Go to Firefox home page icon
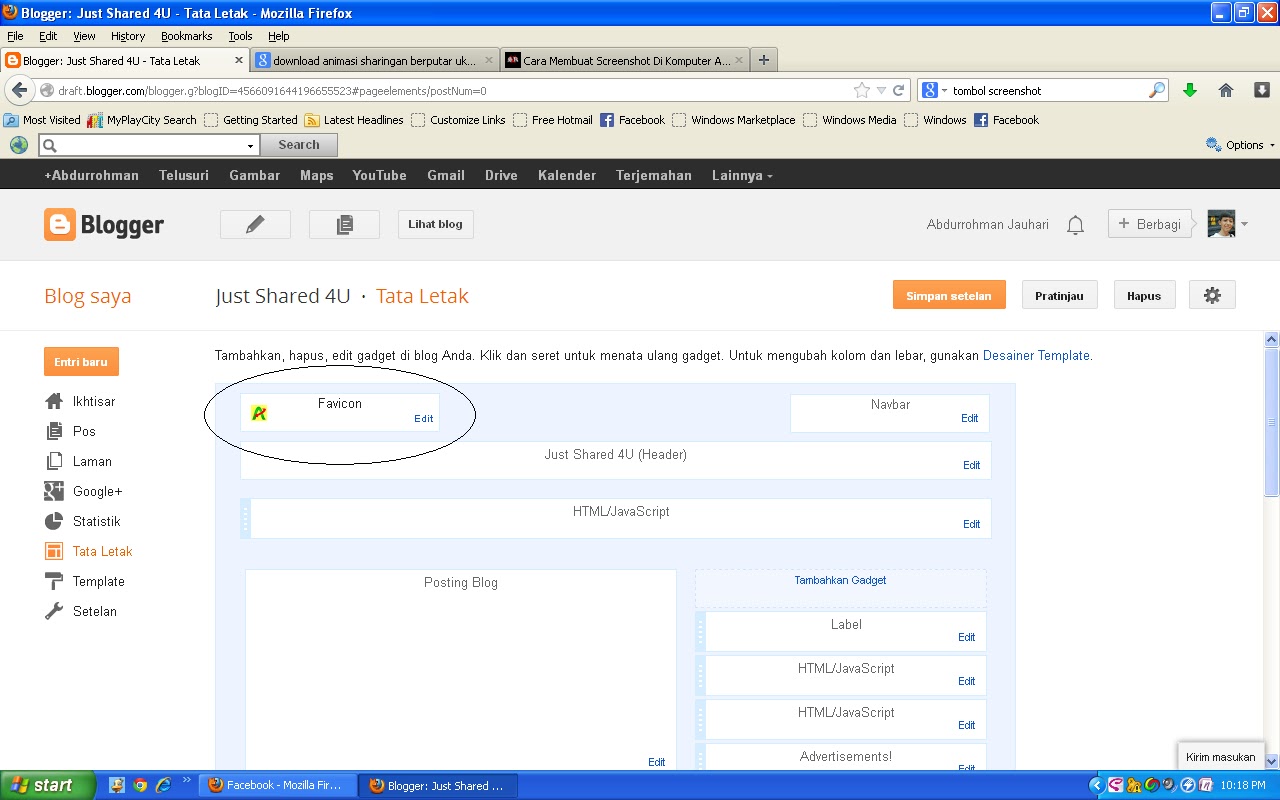The width and height of the screenshot is (1280, 800). [x=1226, y=90]
